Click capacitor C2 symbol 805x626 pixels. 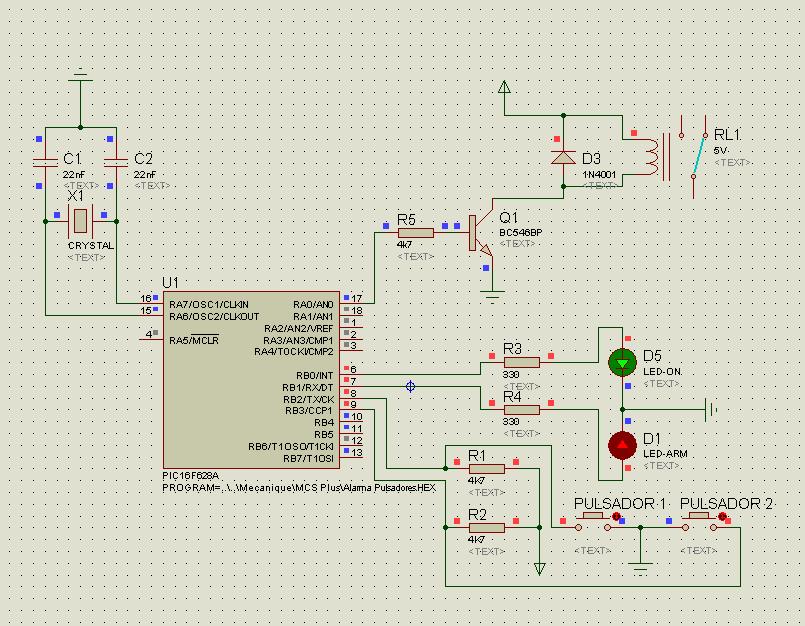coord(115,163)
